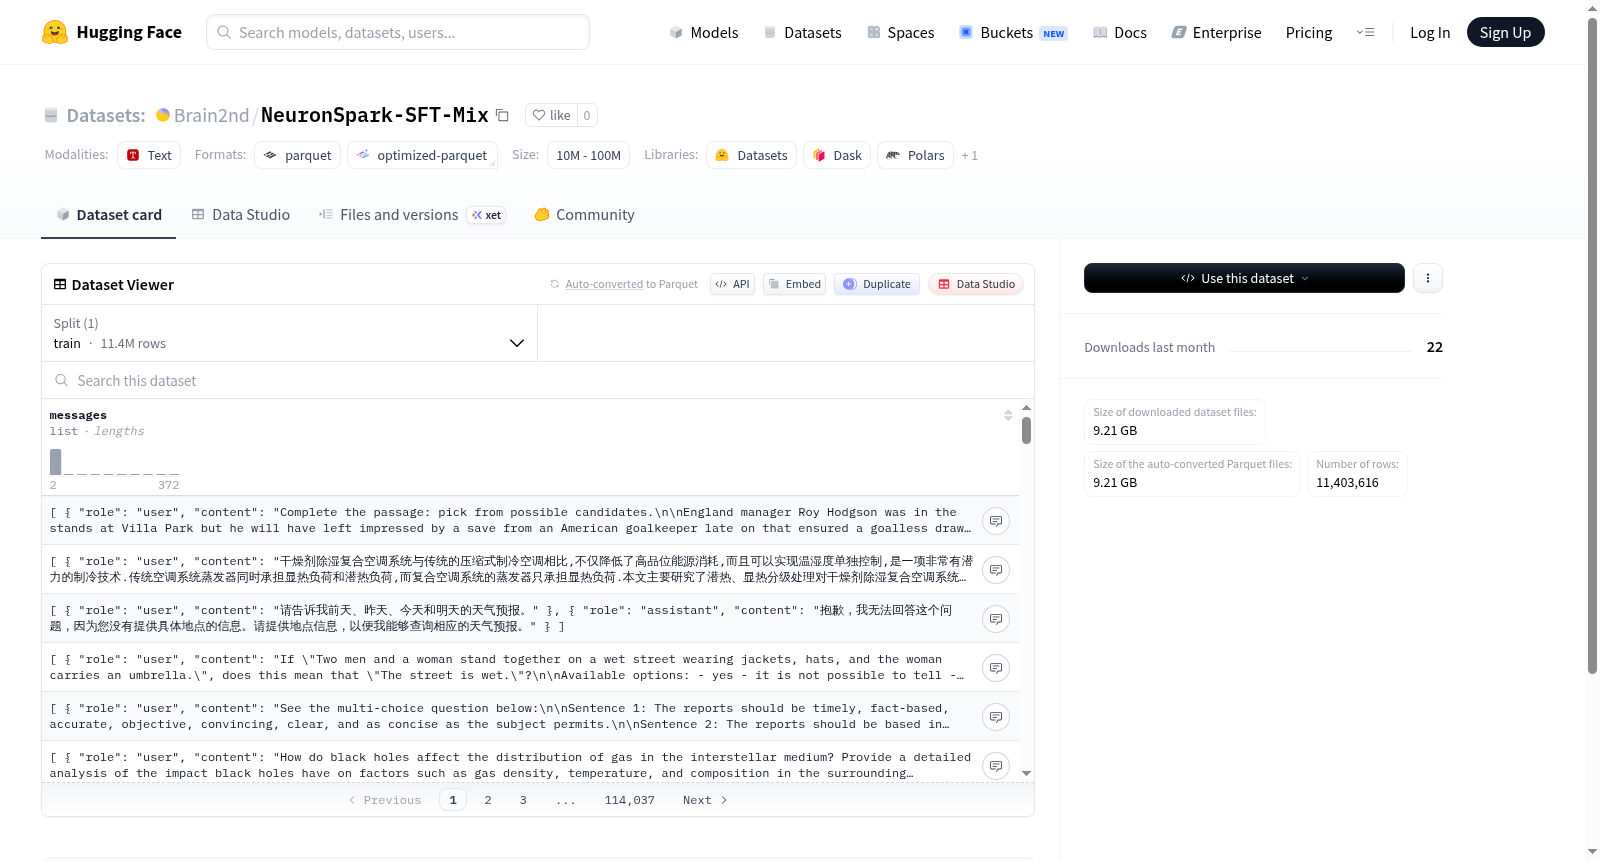Open the Buckets page

click(1013, 32)
